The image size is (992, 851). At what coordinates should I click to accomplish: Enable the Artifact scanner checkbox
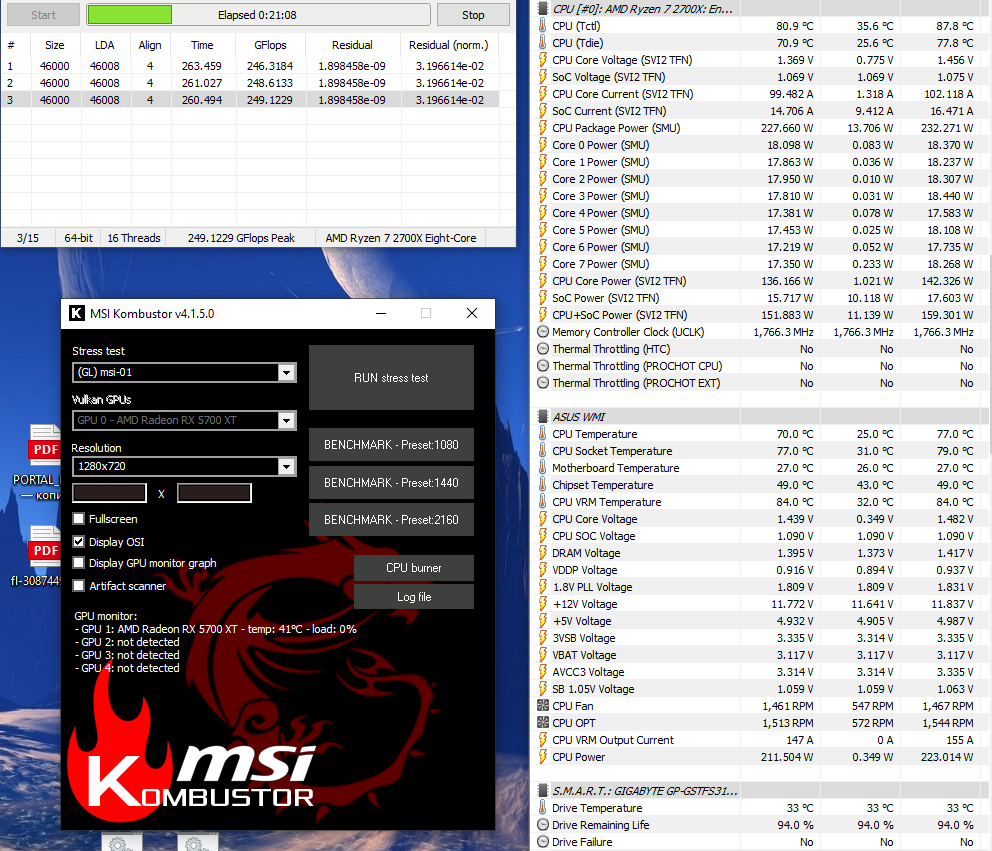[78, 586]
